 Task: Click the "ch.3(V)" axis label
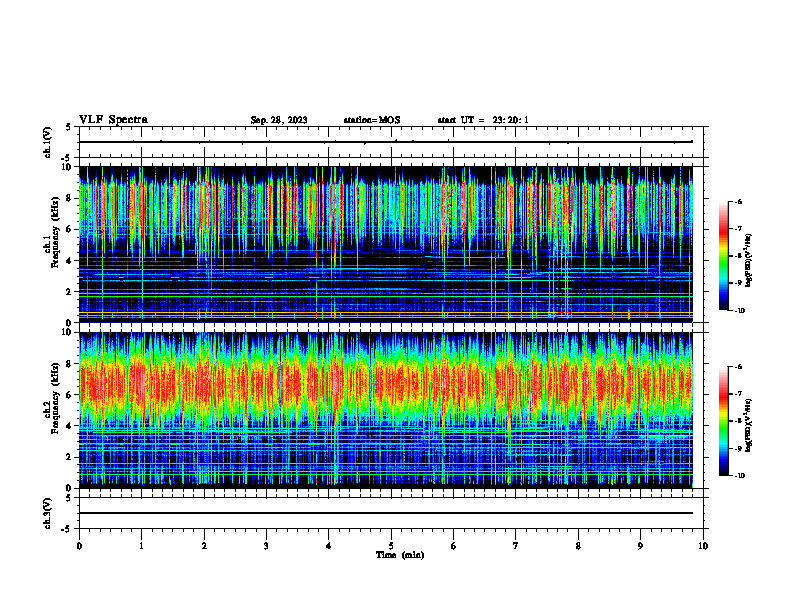48,513
